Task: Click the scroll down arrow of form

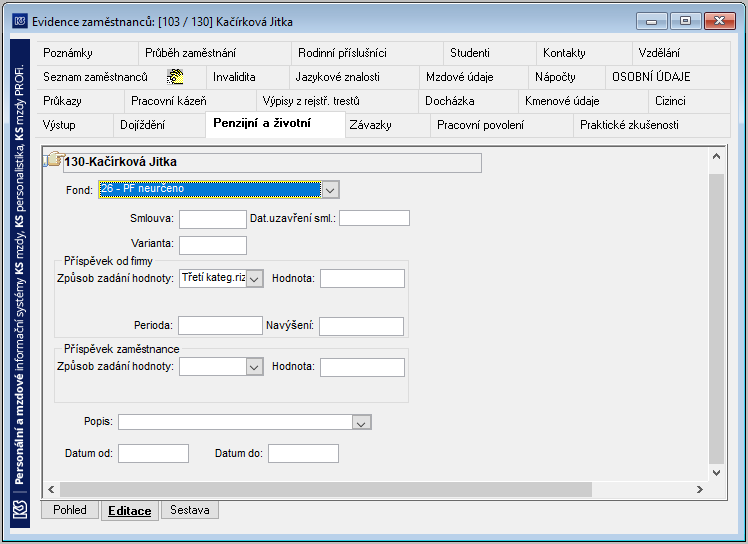Action: point(716,472)
